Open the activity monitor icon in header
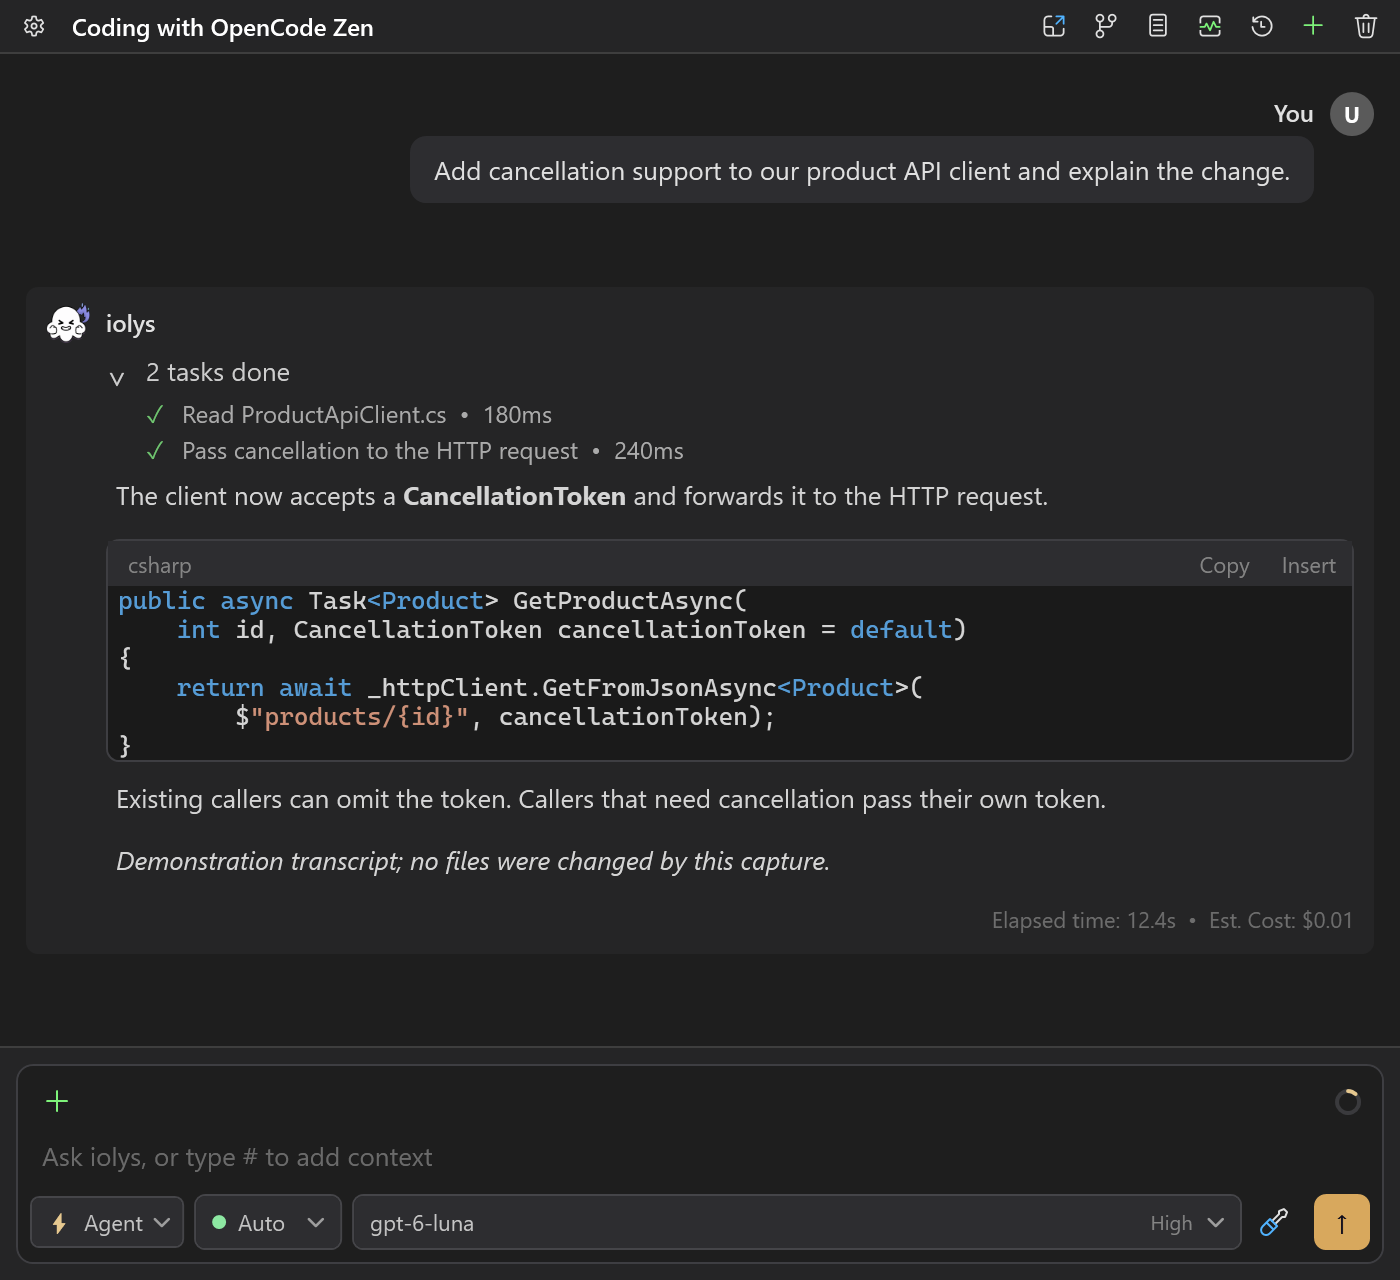This screenshot has width=1400, height=1280. 1210,27
